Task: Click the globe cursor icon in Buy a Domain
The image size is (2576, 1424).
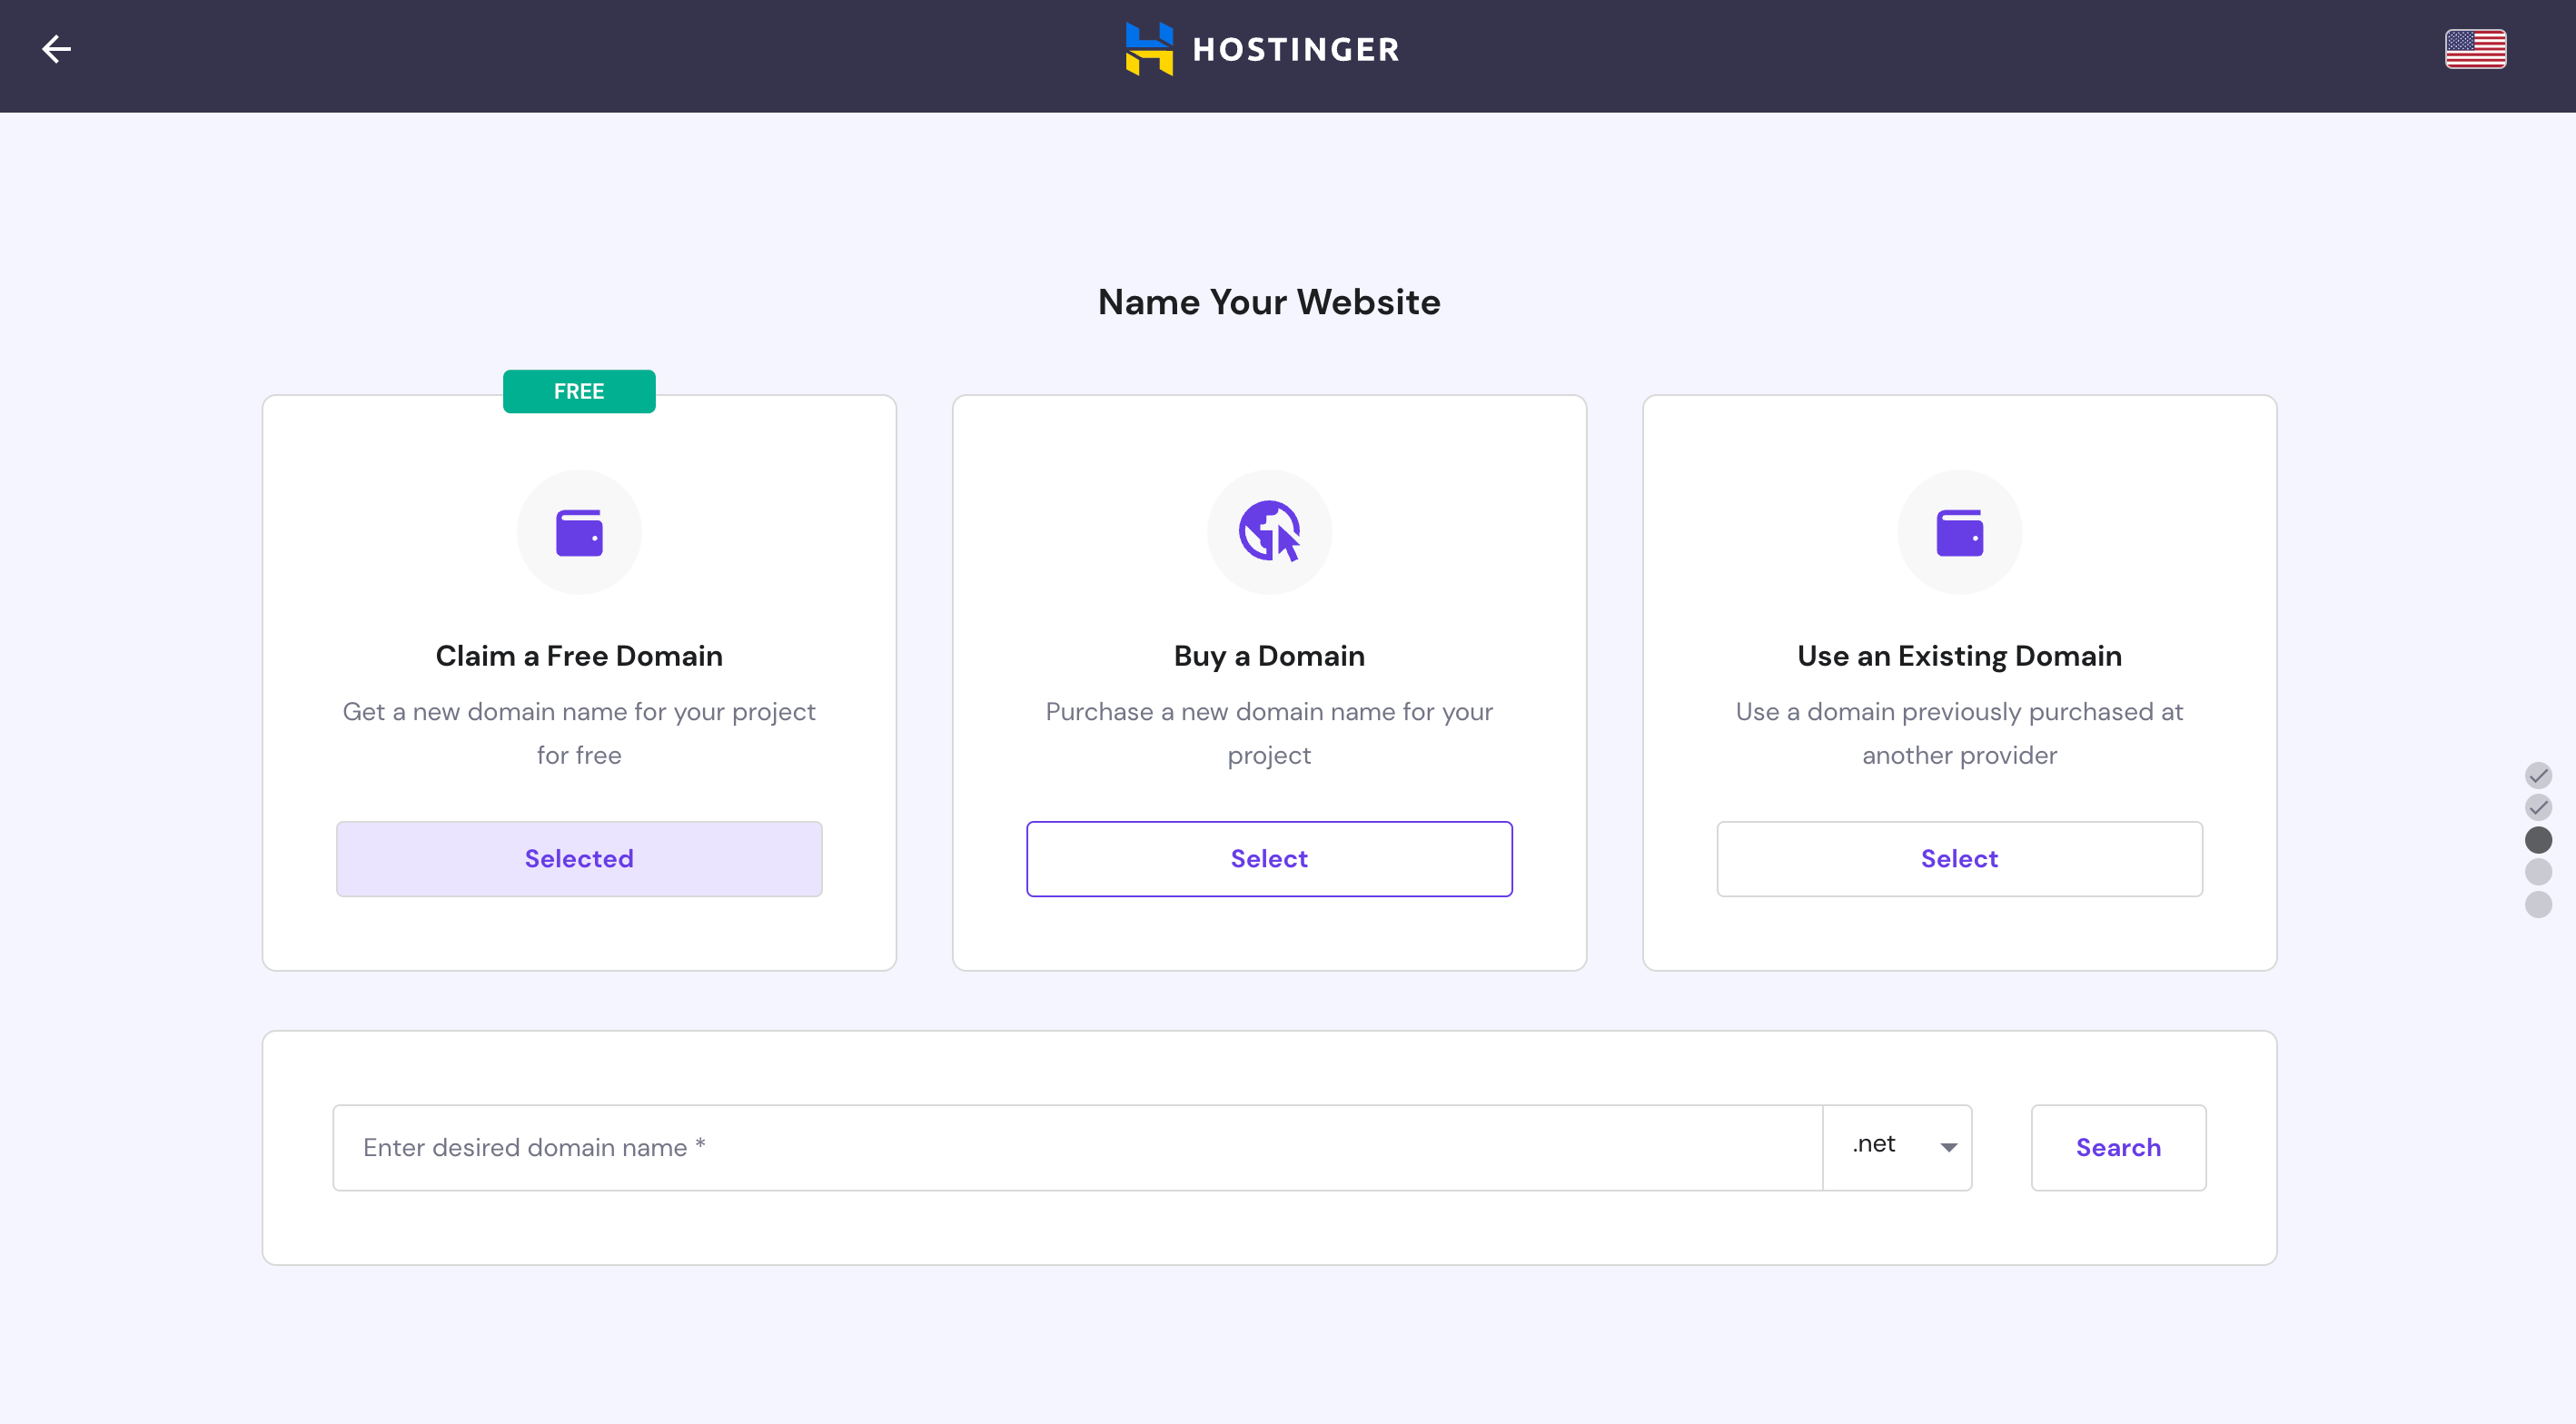Action: (1269, 531)
